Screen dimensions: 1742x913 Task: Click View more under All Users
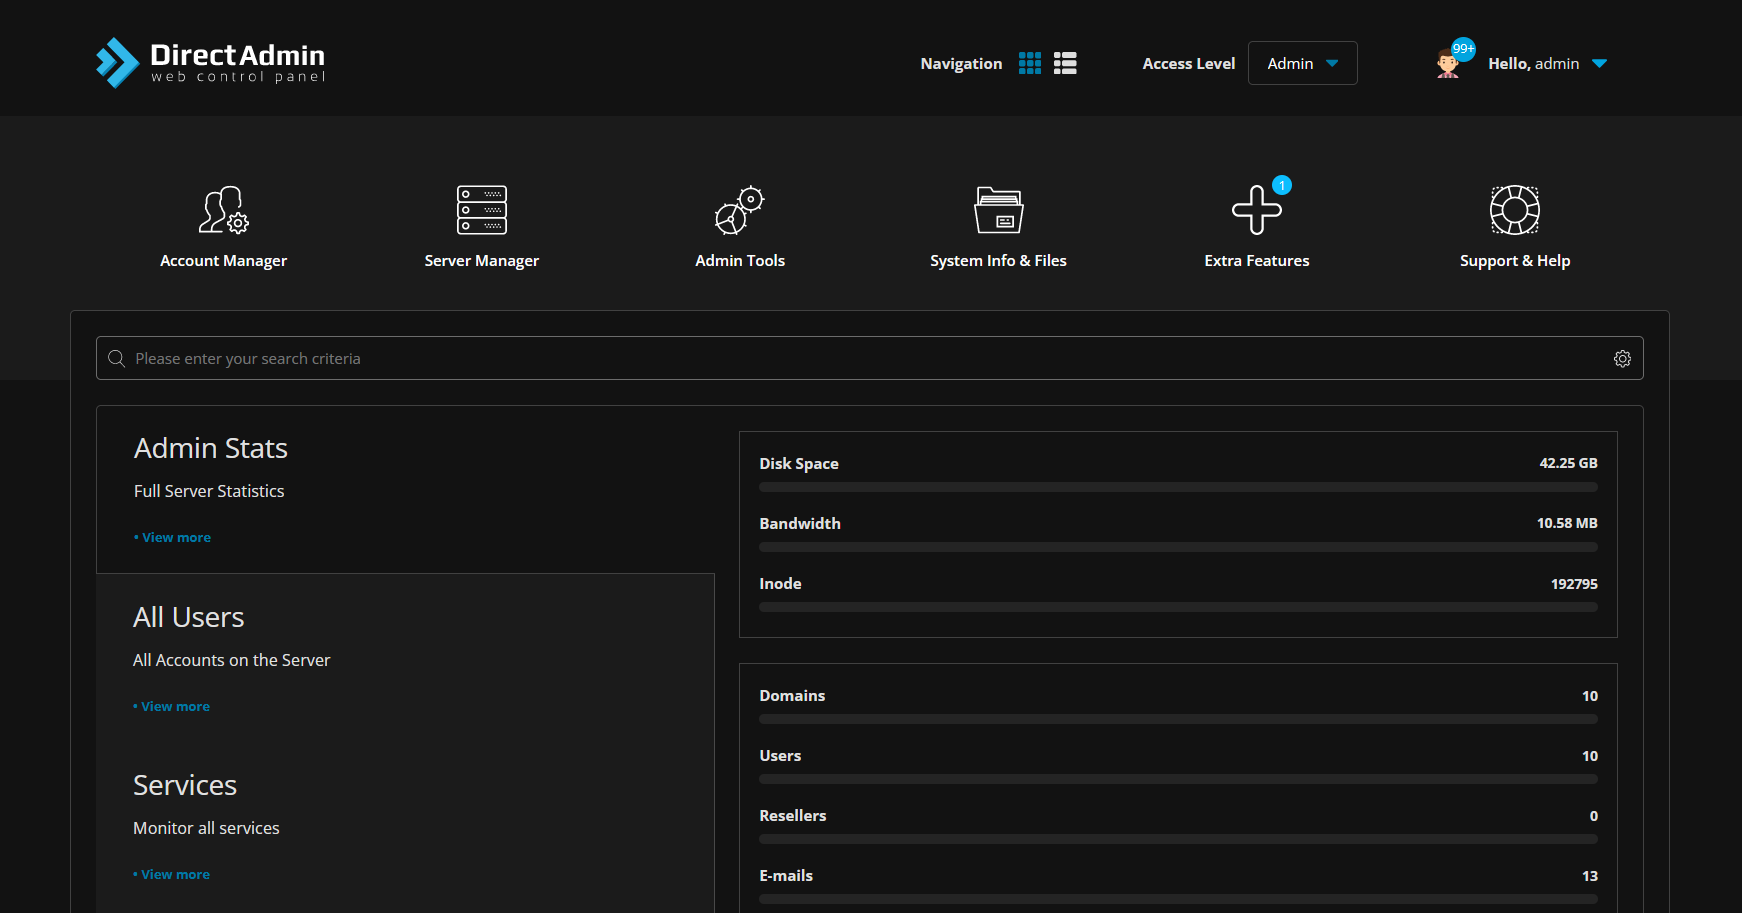175,706
